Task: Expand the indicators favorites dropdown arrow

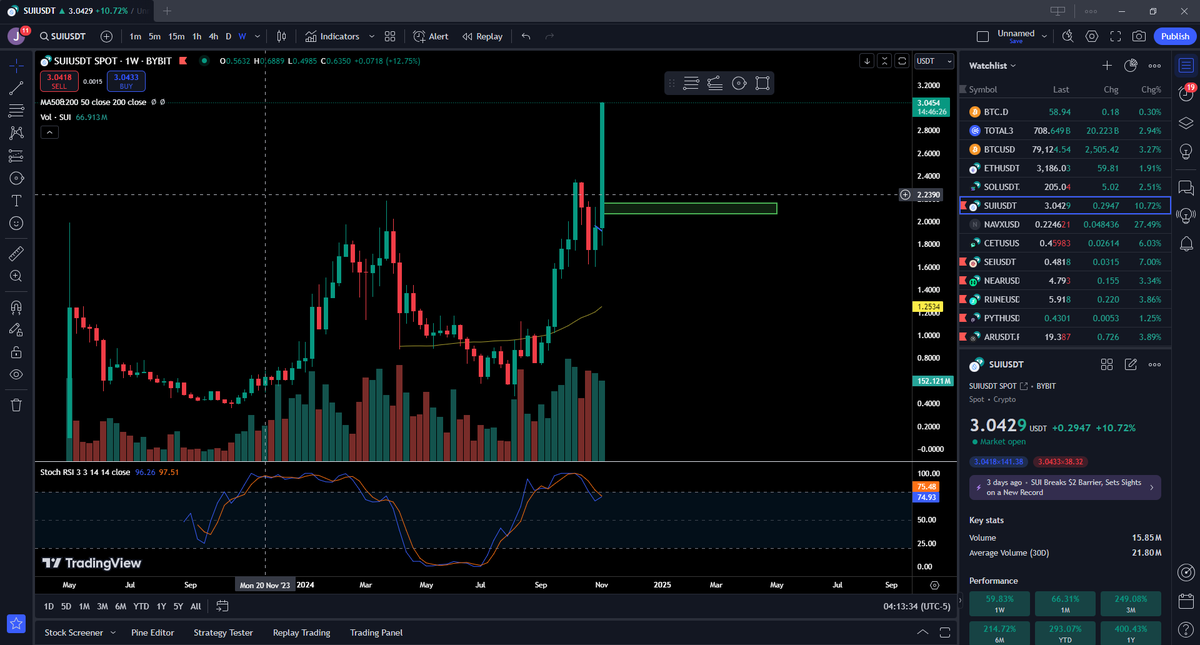Action: (x=372, y=36)
